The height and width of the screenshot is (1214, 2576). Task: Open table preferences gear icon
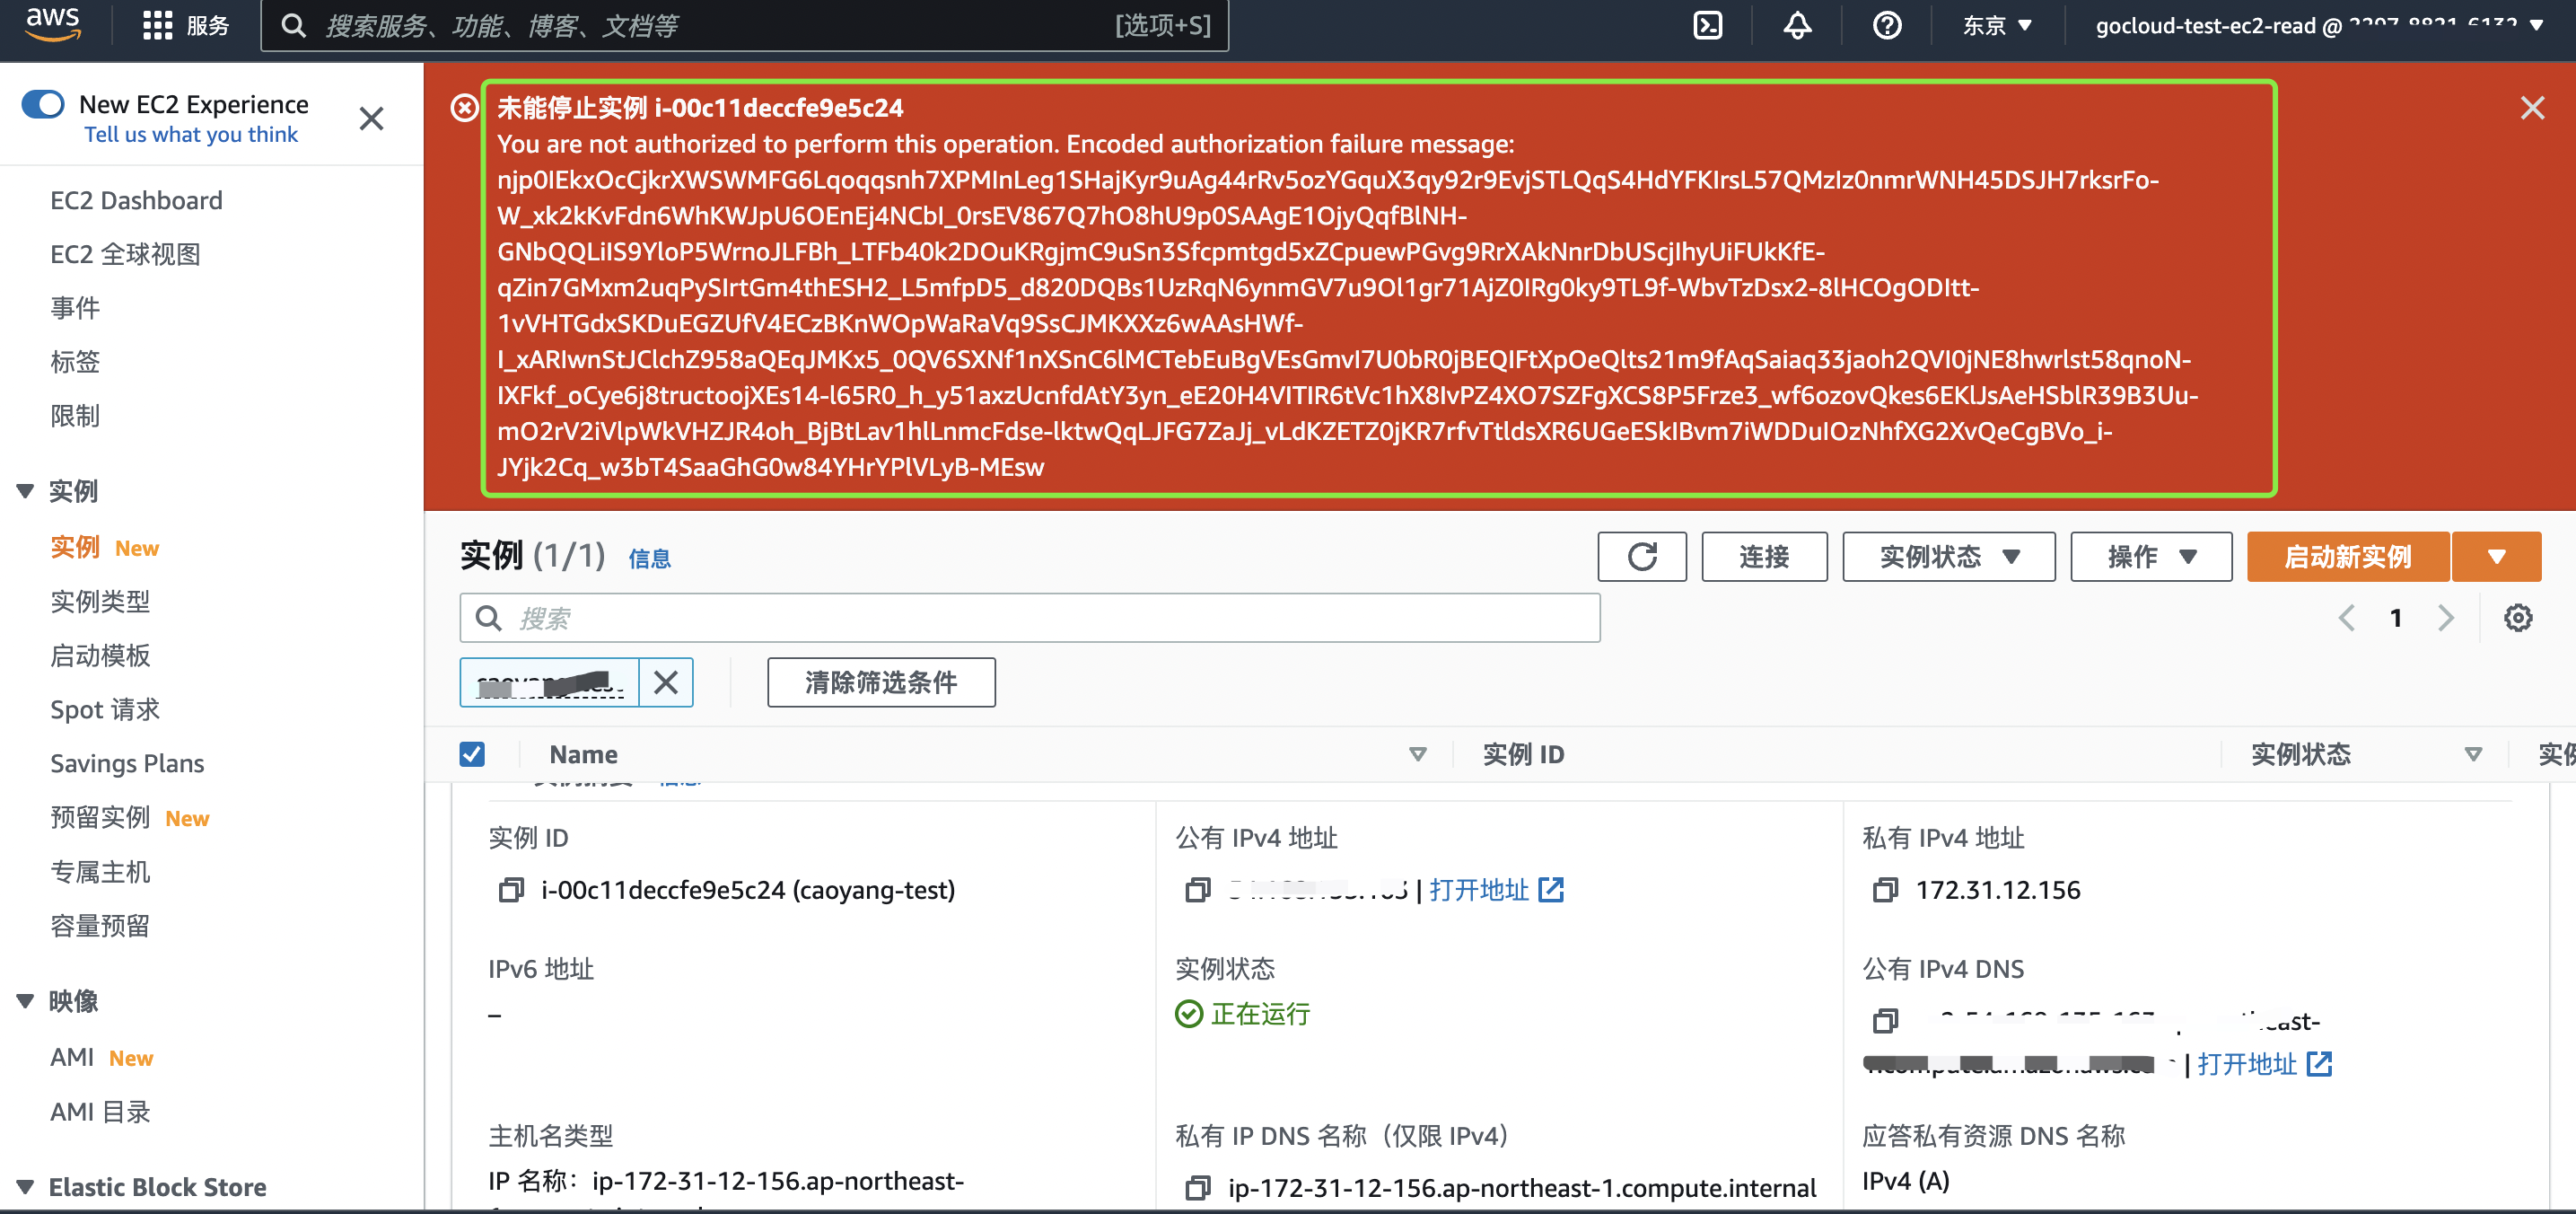[x=2517, y=618]
